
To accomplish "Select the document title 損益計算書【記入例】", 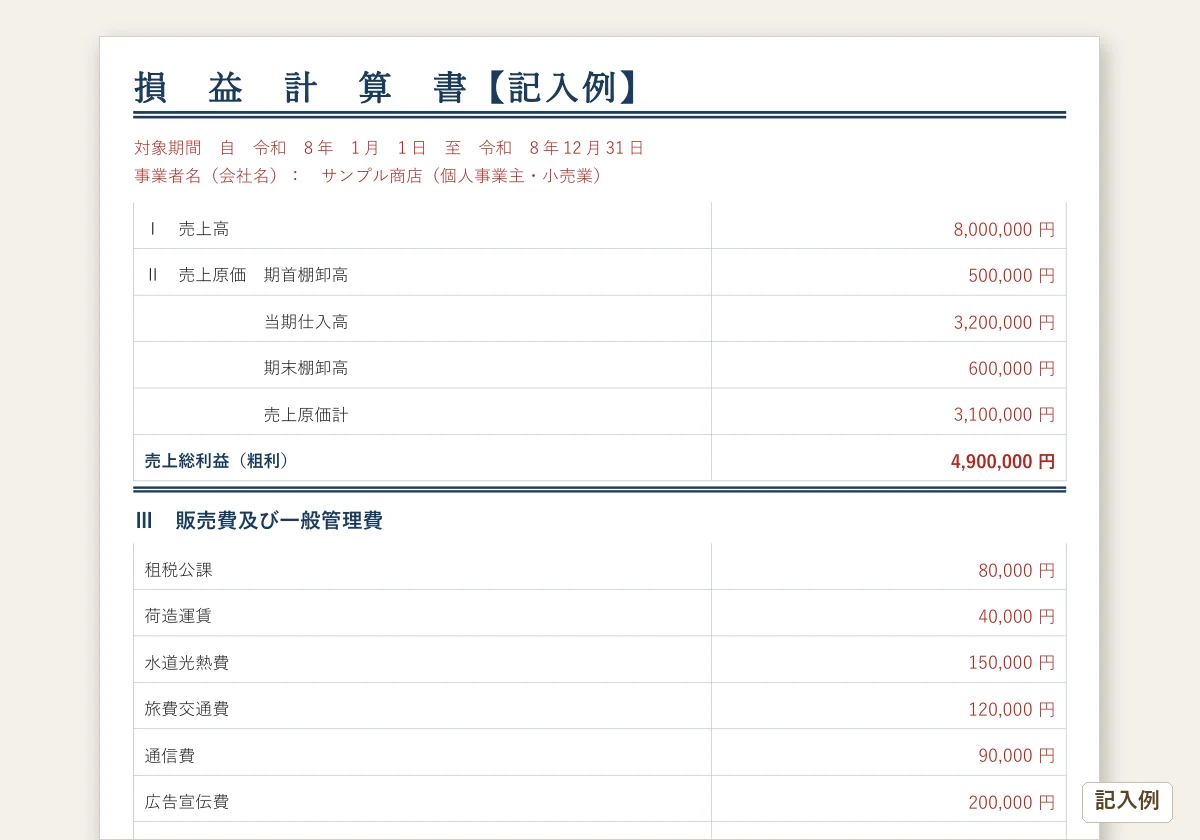I will (x=386, y=88).
